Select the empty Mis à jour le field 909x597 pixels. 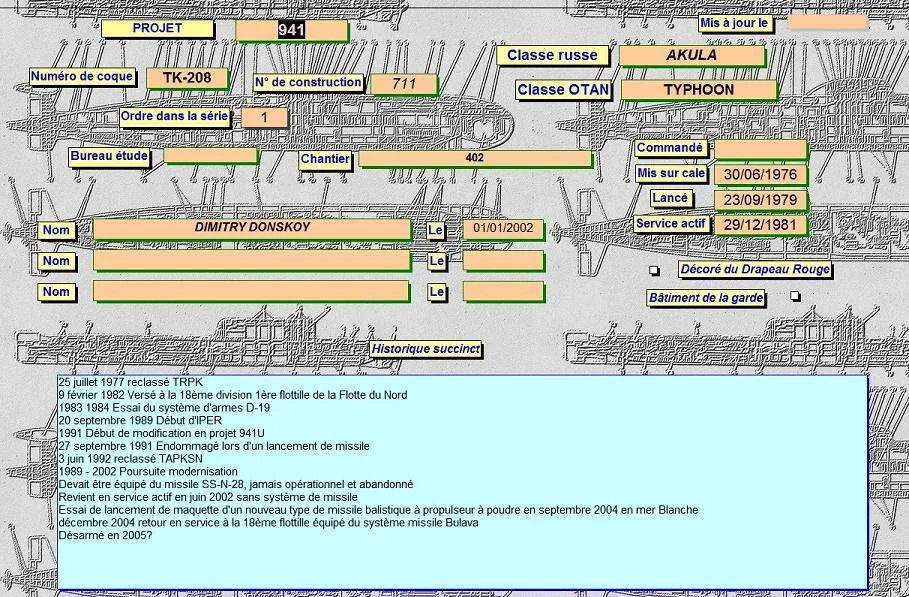point(826,21)
